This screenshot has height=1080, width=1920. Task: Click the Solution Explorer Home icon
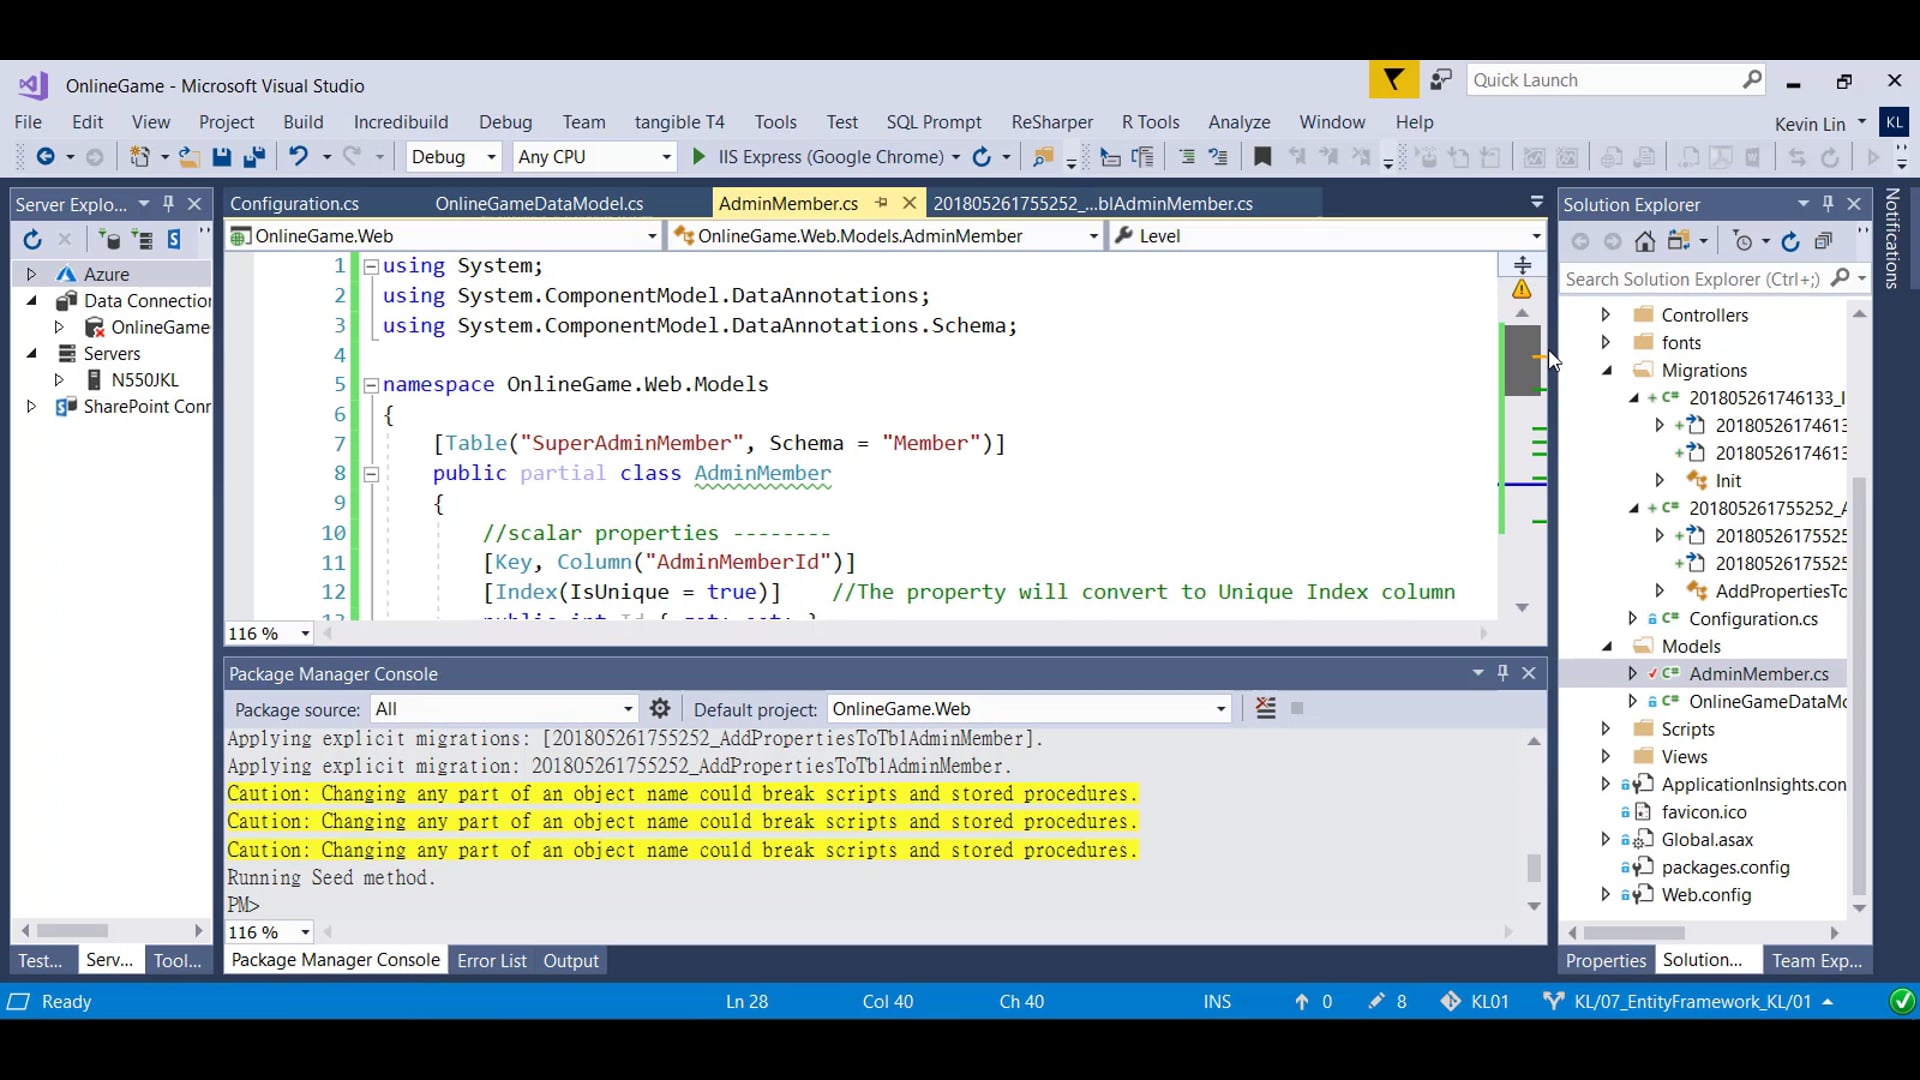pyautogui.click(x=1645, y=241)
